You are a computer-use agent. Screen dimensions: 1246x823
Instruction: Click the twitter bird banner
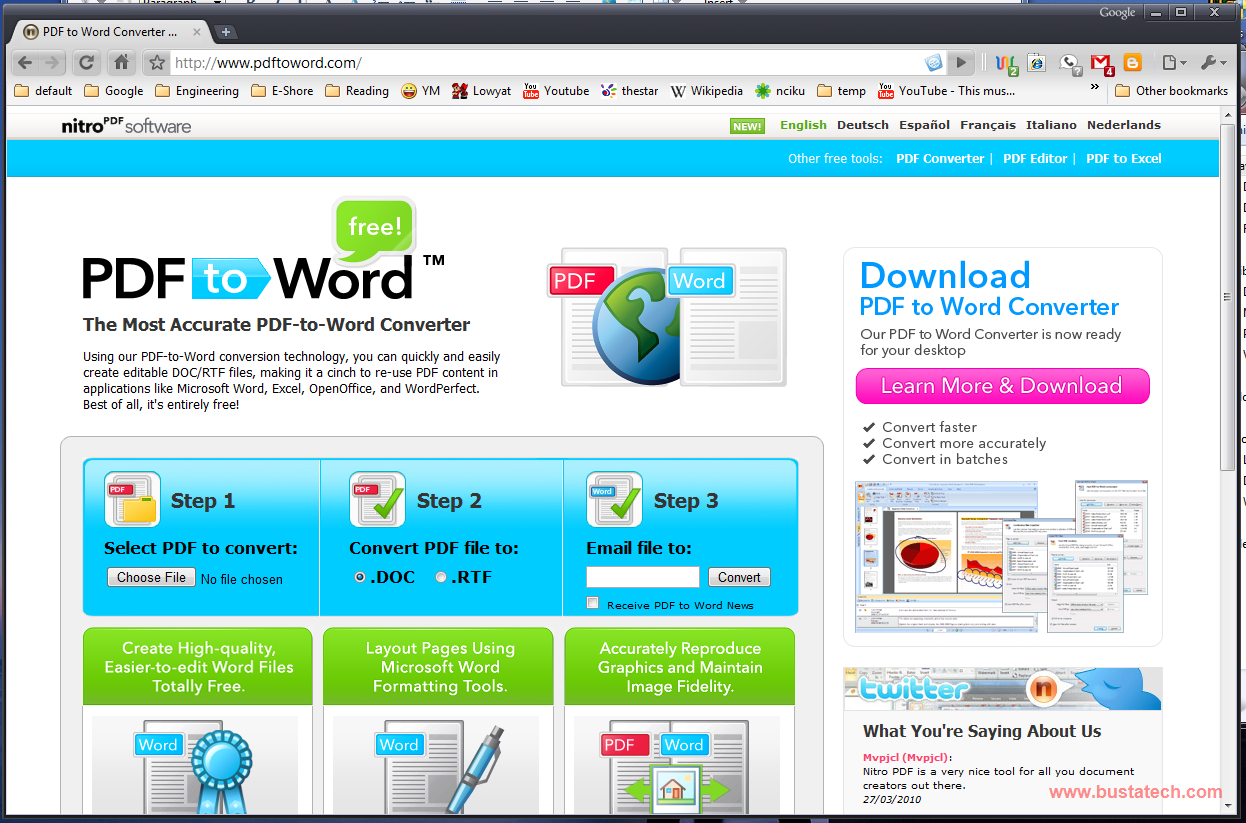coord(1002,688)
